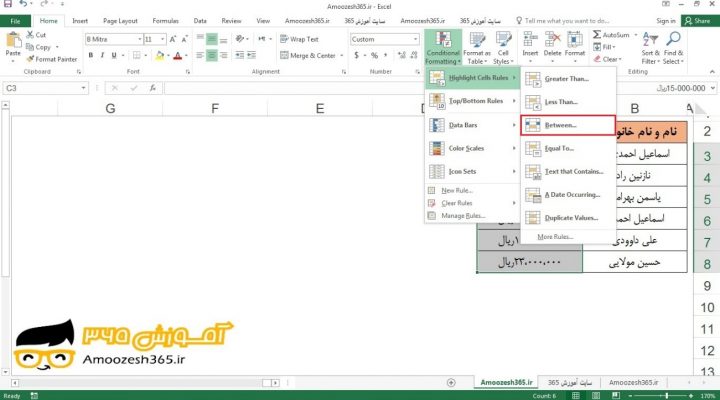Open Top/Bottom Rules submenu
Screen dimensions: 720x400
click(x=472, y=101)
